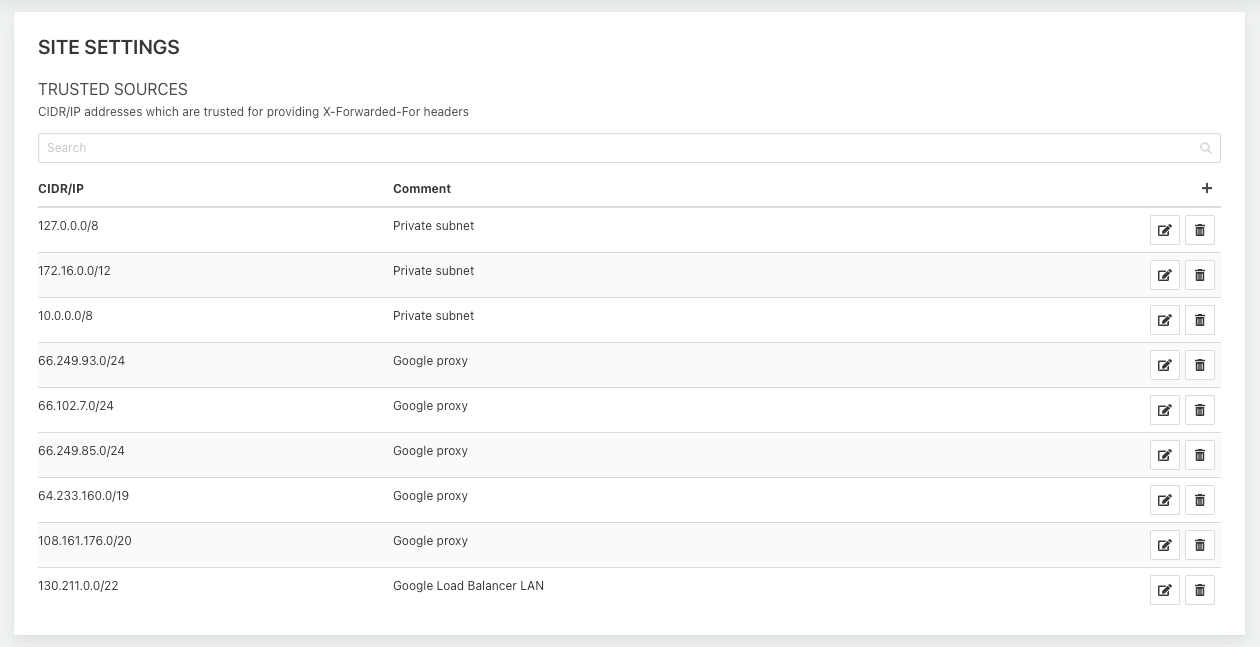Remove the 66.249.85.0/24 entry
Screen dimensions: 1260x647
[1200, 455]
